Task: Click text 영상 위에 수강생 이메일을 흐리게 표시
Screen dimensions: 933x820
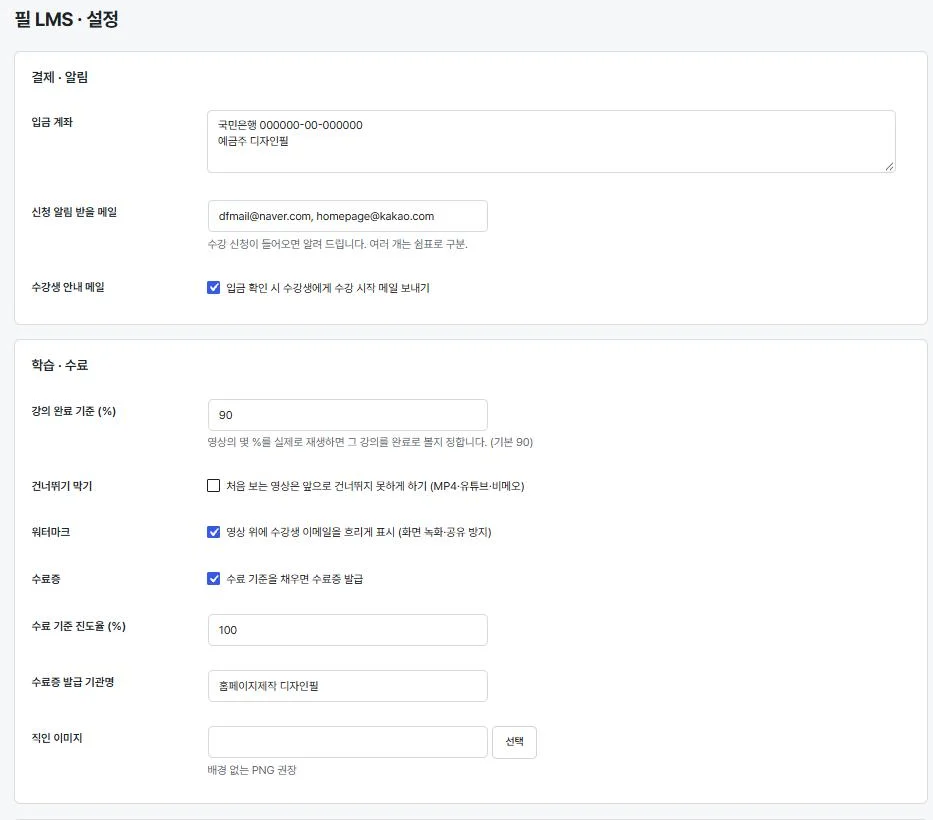Action: [x=310, y=532]
